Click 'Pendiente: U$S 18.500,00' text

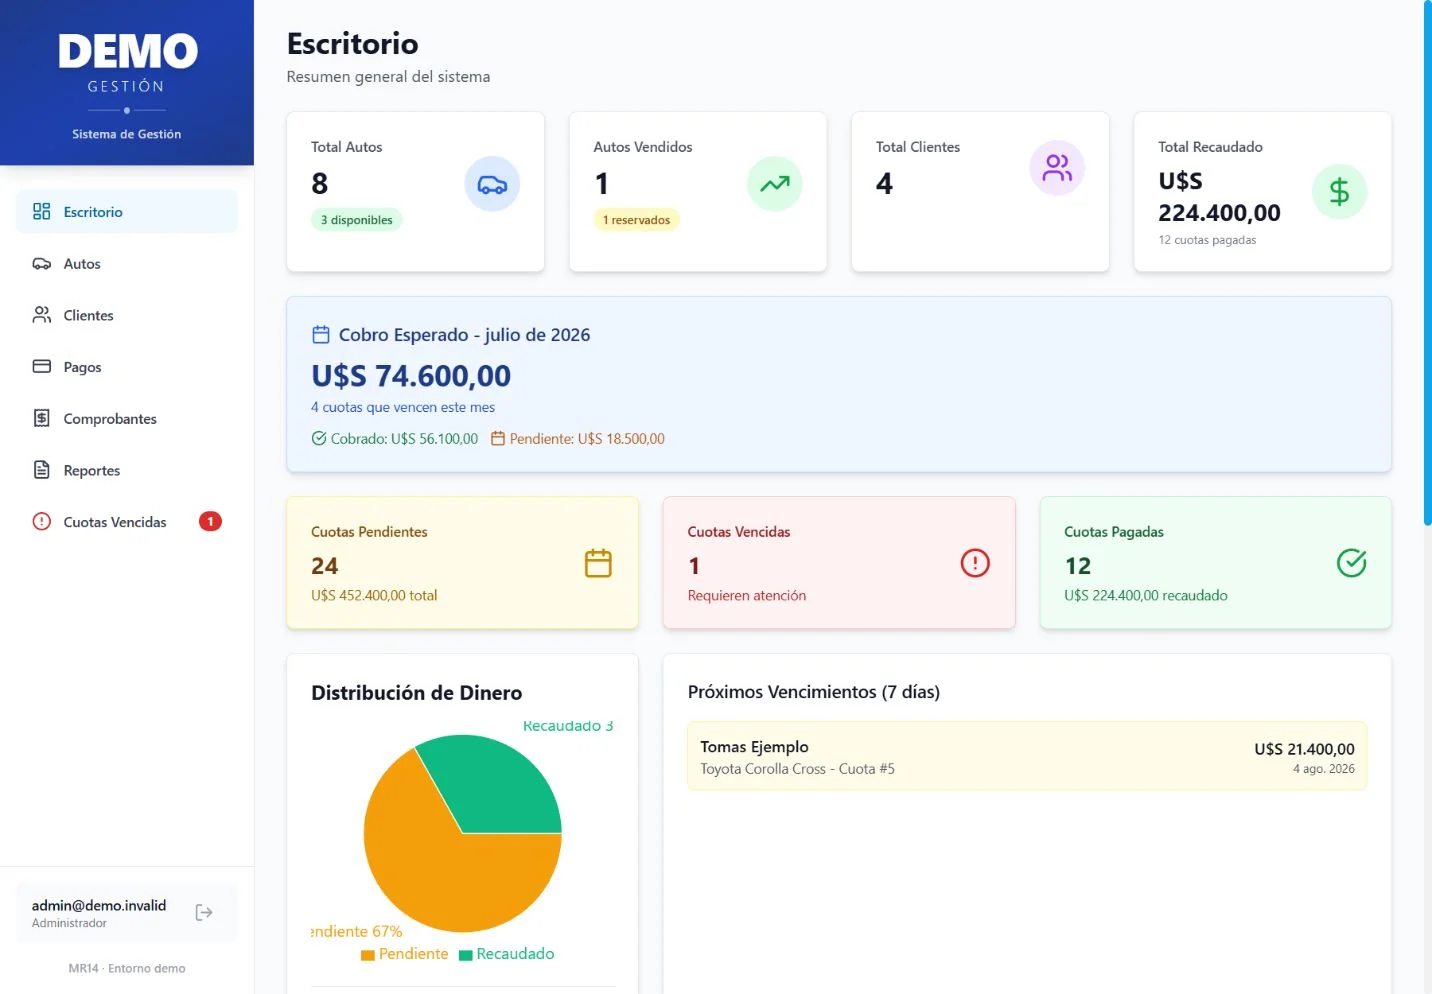(x=587, y=438)
